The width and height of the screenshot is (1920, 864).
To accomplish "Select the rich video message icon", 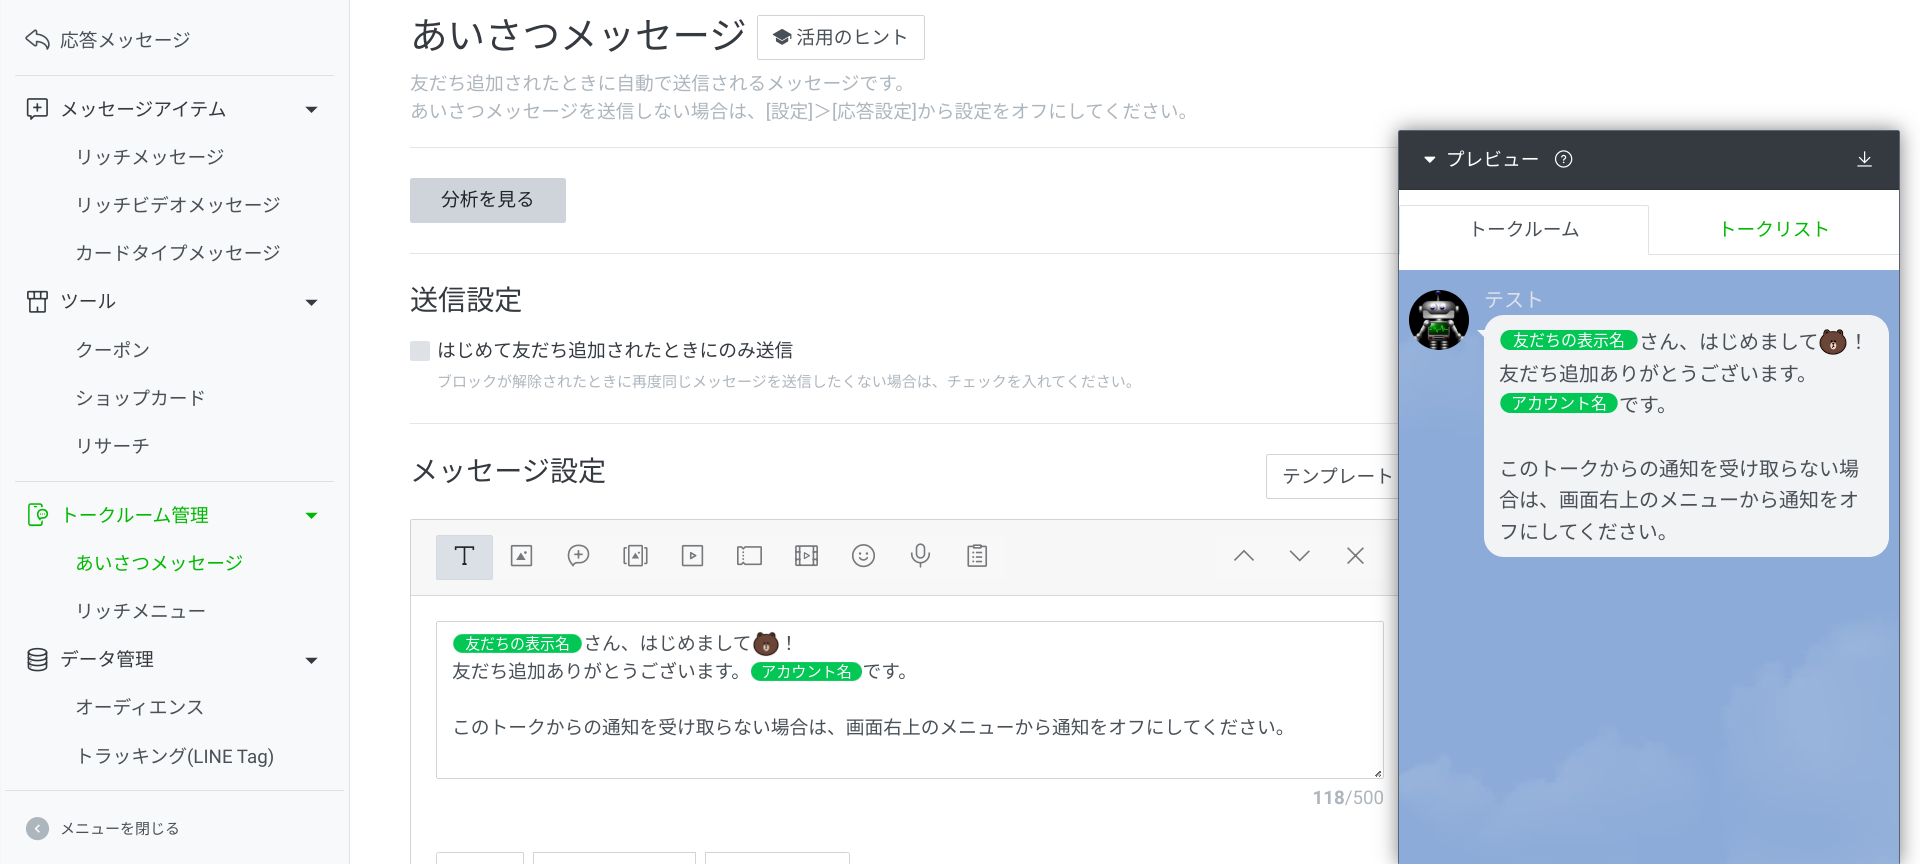I will (x=806, y=556).
